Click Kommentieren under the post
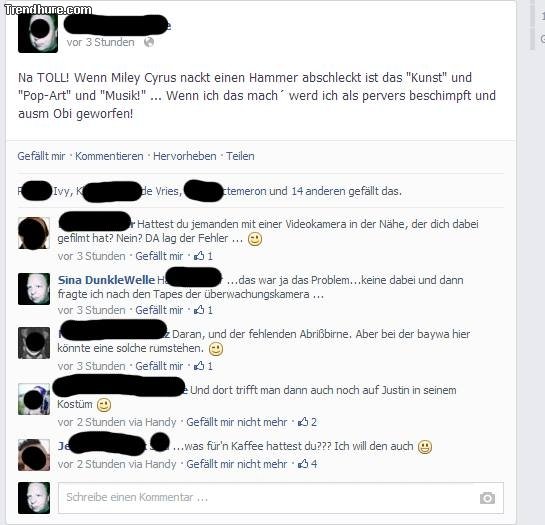The height and width of the screenshot is (525, 545). 109,156
